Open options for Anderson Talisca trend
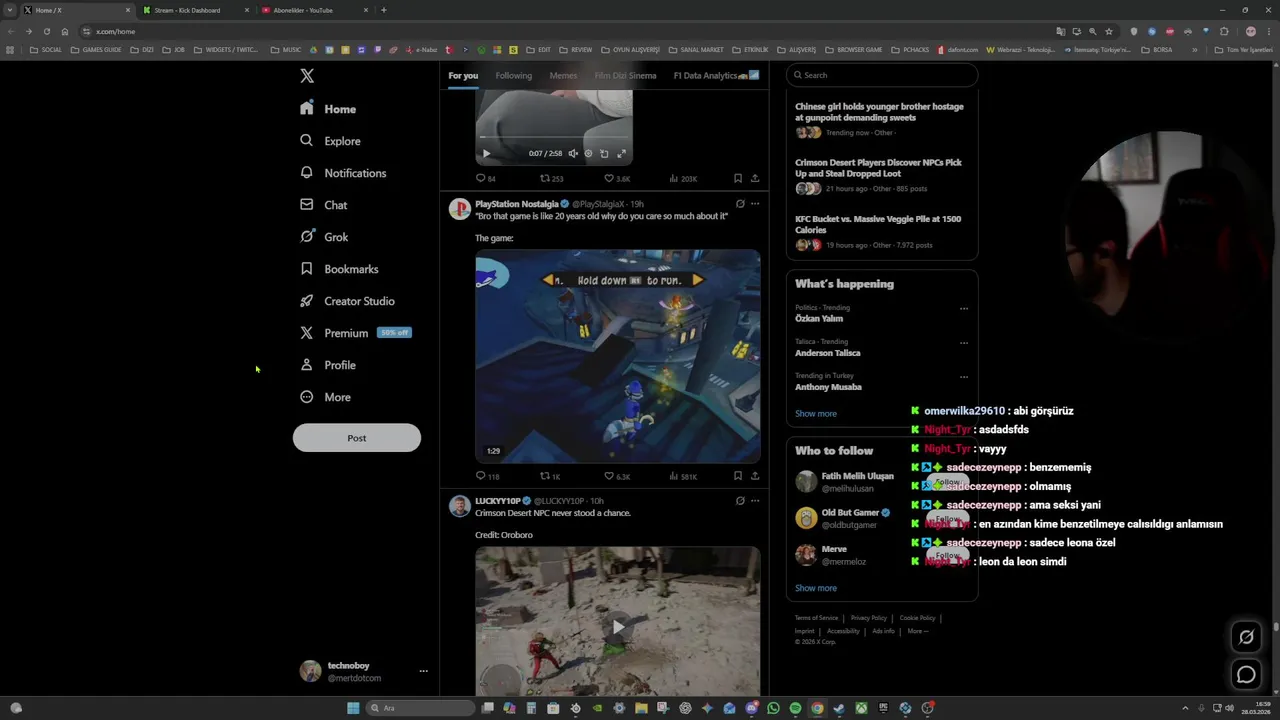 964,343
